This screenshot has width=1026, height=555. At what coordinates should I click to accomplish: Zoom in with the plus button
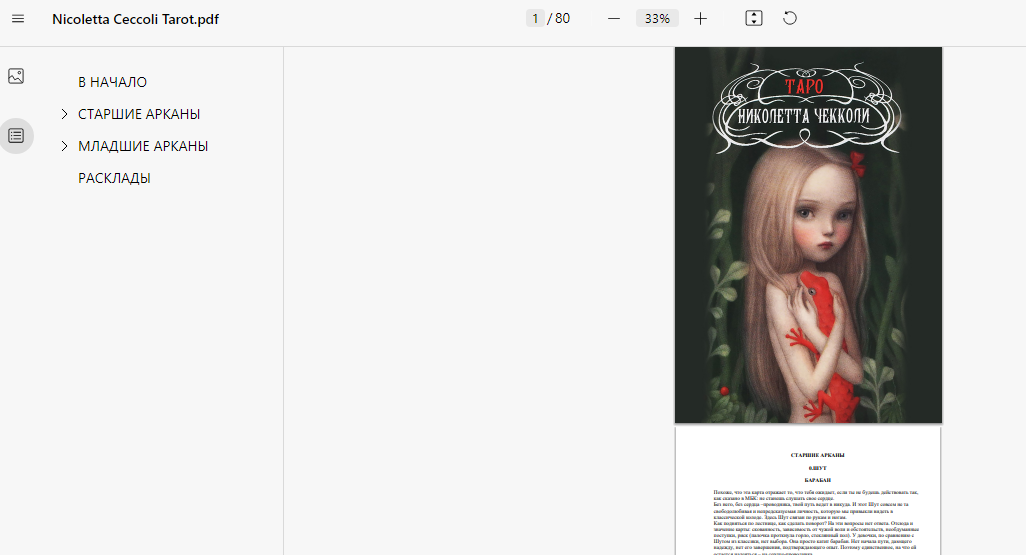700,19
